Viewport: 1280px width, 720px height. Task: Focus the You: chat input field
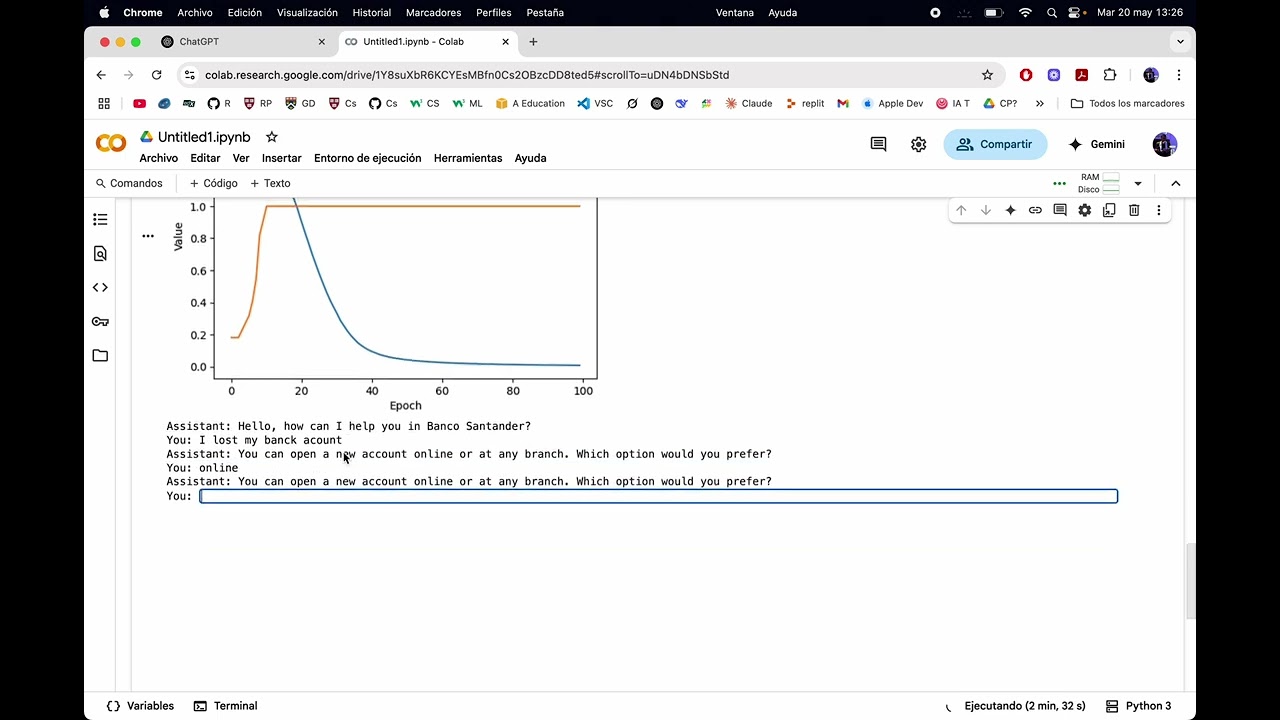658,496
